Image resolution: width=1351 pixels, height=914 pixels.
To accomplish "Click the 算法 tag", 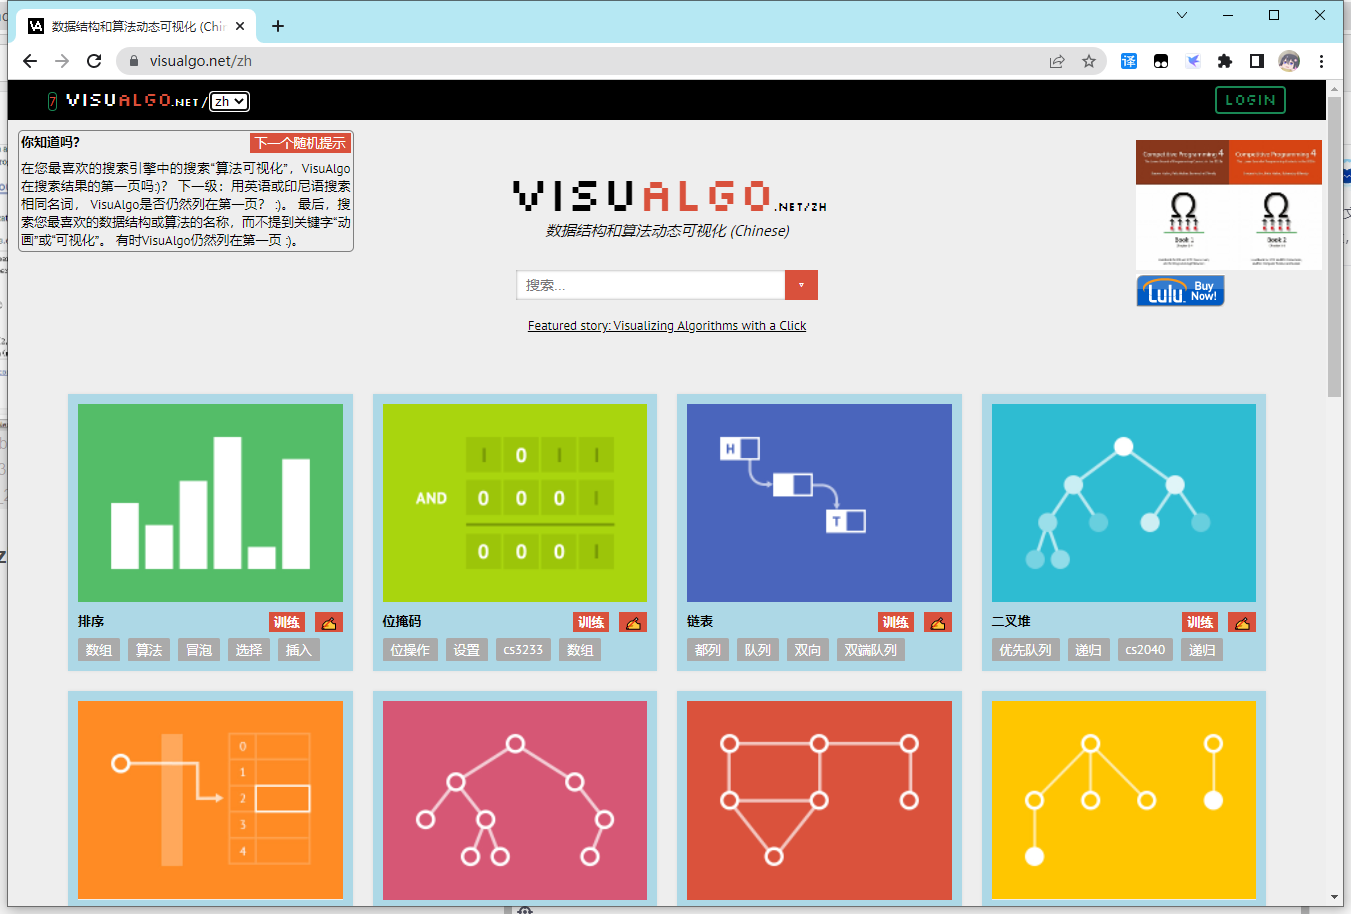I will coord(149,650).
